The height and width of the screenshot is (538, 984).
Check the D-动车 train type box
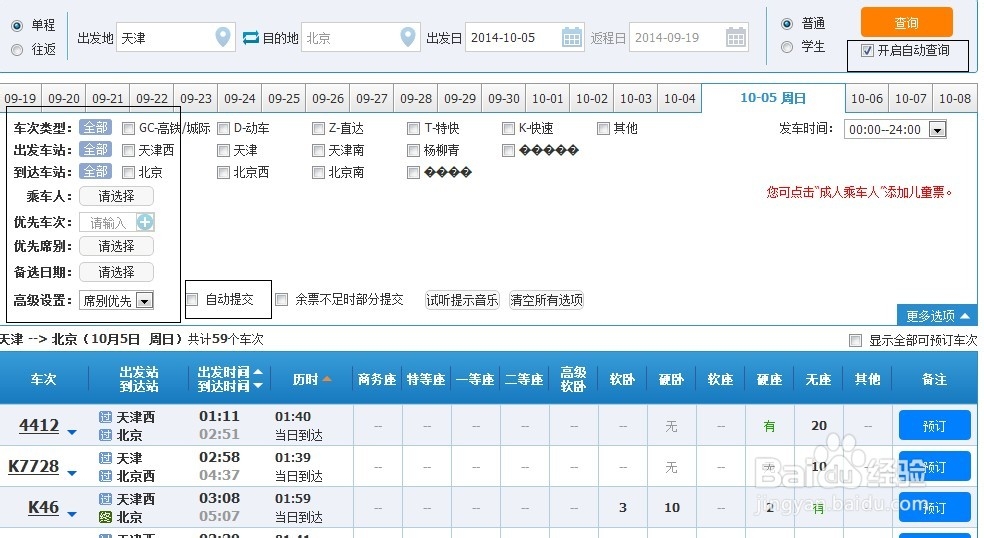pyautogui.click(x=223, y=129)
